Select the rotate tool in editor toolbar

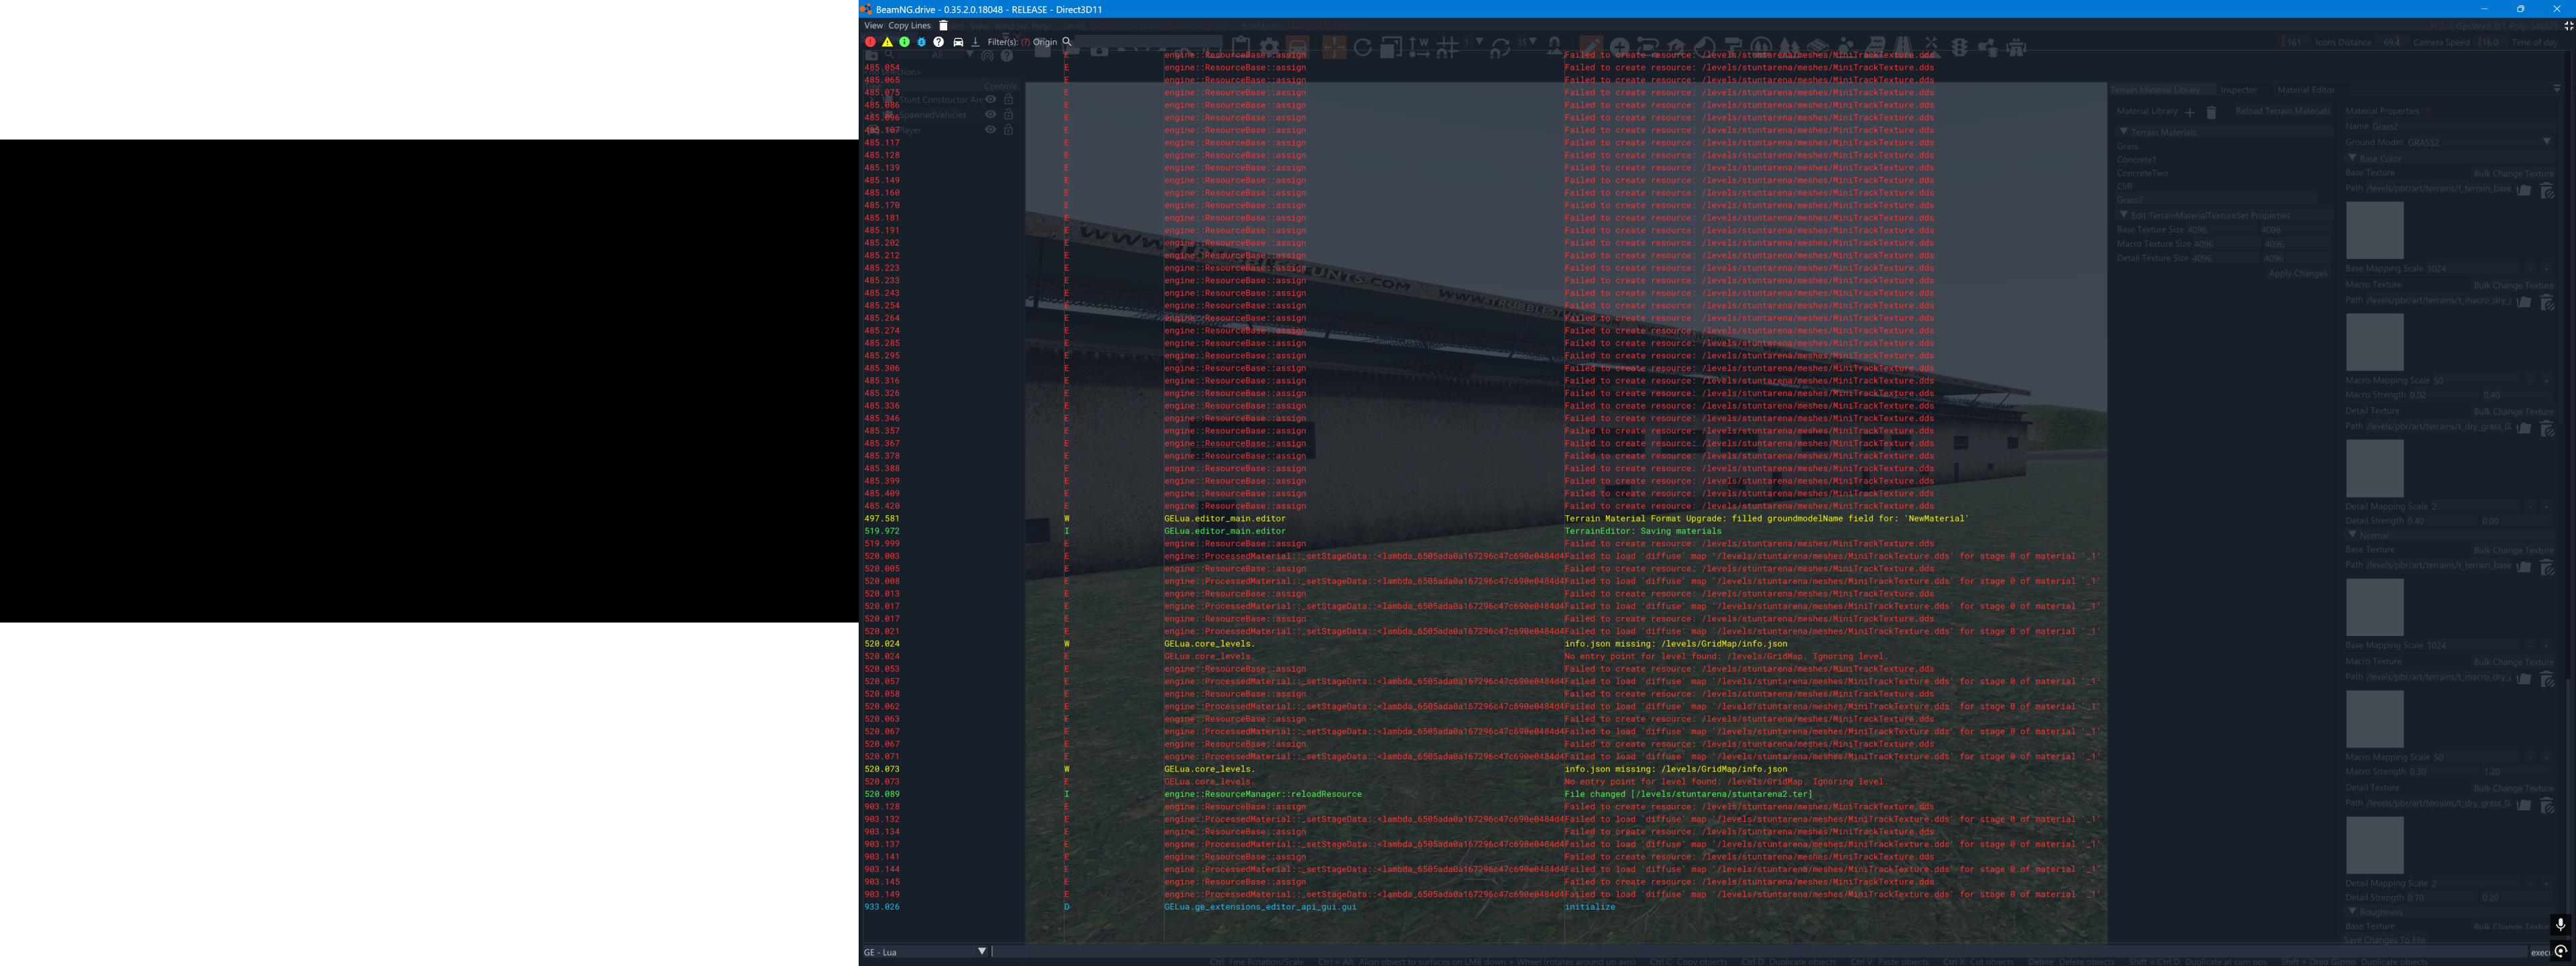coord(1362,47)
